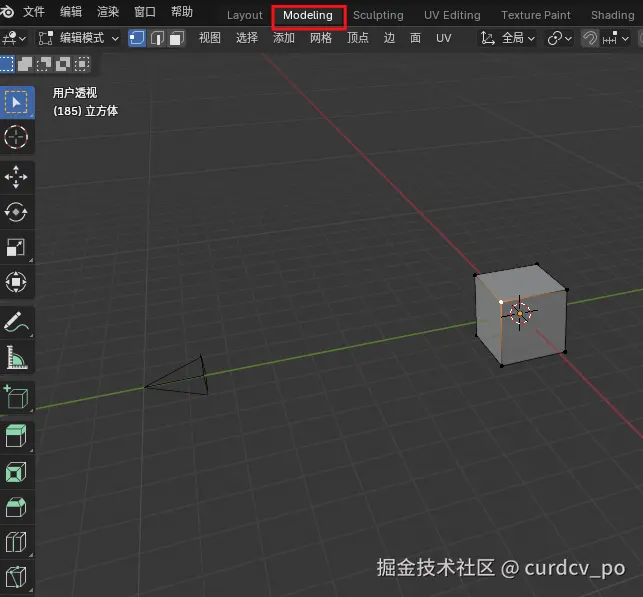
Task: Open the 选择 header menu
Action: pyautogui.click(x=247, y=38)
